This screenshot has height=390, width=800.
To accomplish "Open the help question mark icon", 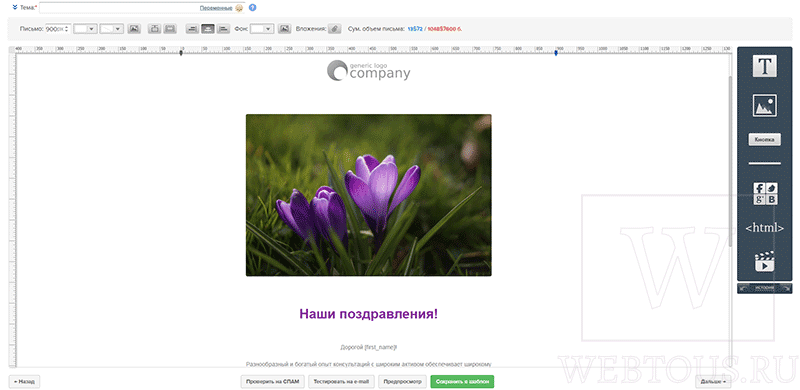I will [253, 8].
